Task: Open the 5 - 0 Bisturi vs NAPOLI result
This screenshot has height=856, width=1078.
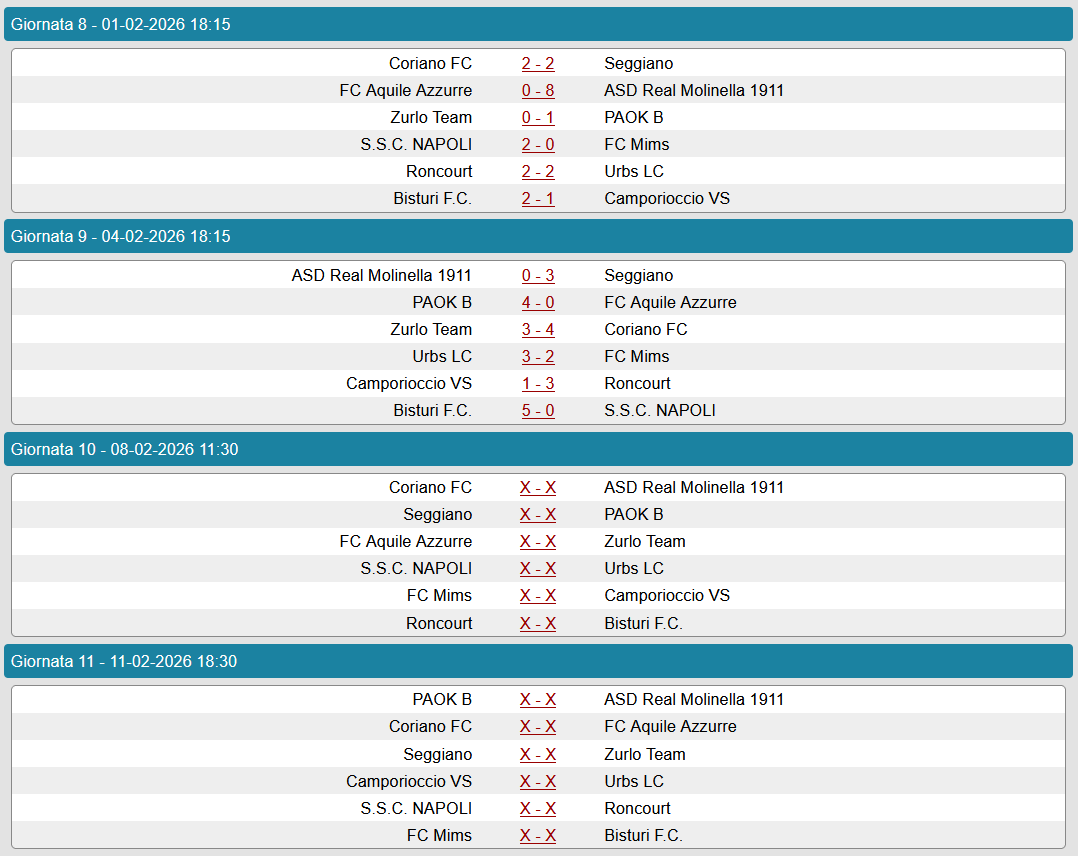Action: (538, 411)
